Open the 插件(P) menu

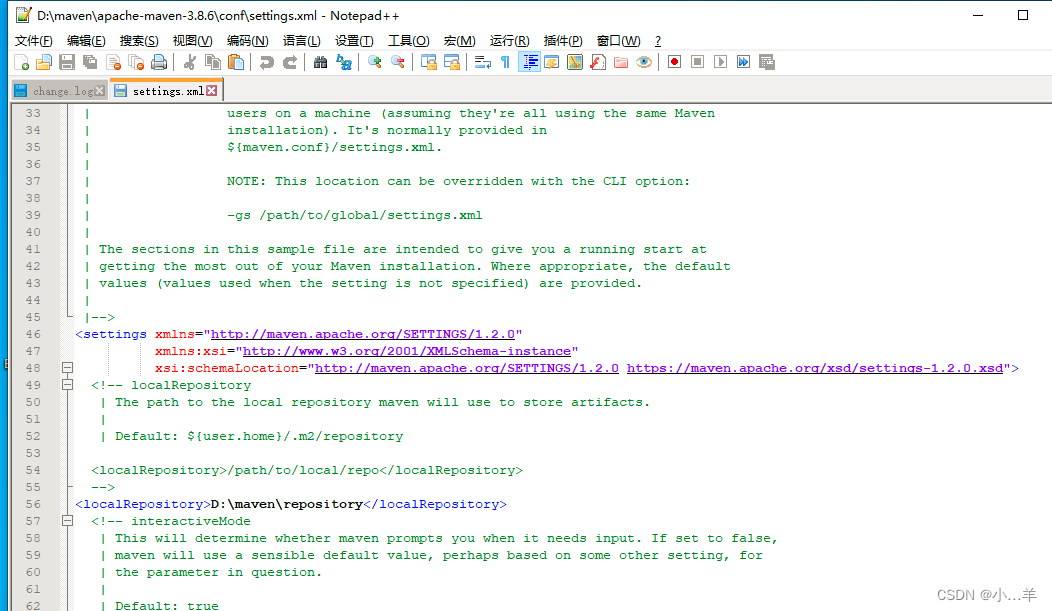click(x=563, y=41)
